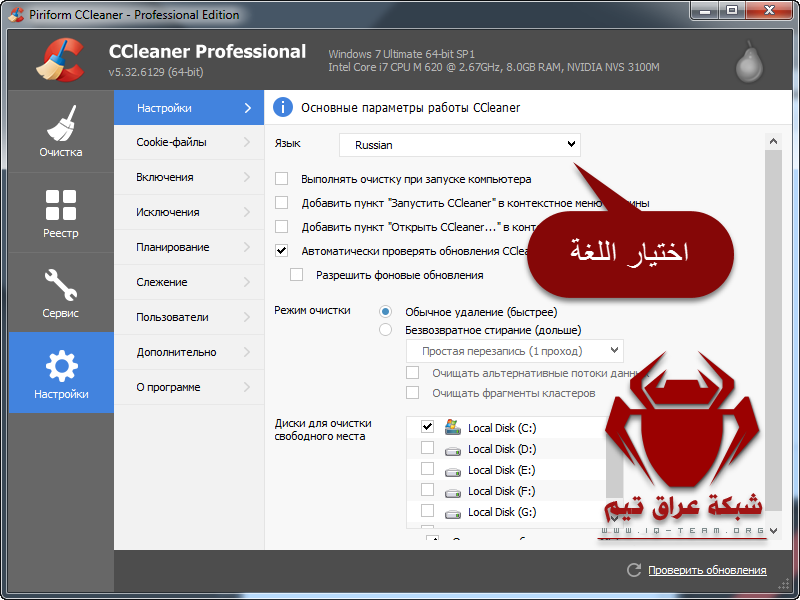Toggle Очищать альтернативные потоки данных checkbox
Viewport: 800px width, 600px height.
[412, 372]
